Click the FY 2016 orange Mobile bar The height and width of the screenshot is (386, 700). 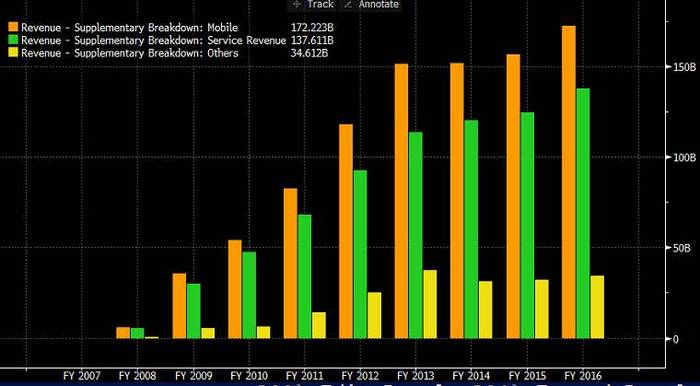[568, 182]
